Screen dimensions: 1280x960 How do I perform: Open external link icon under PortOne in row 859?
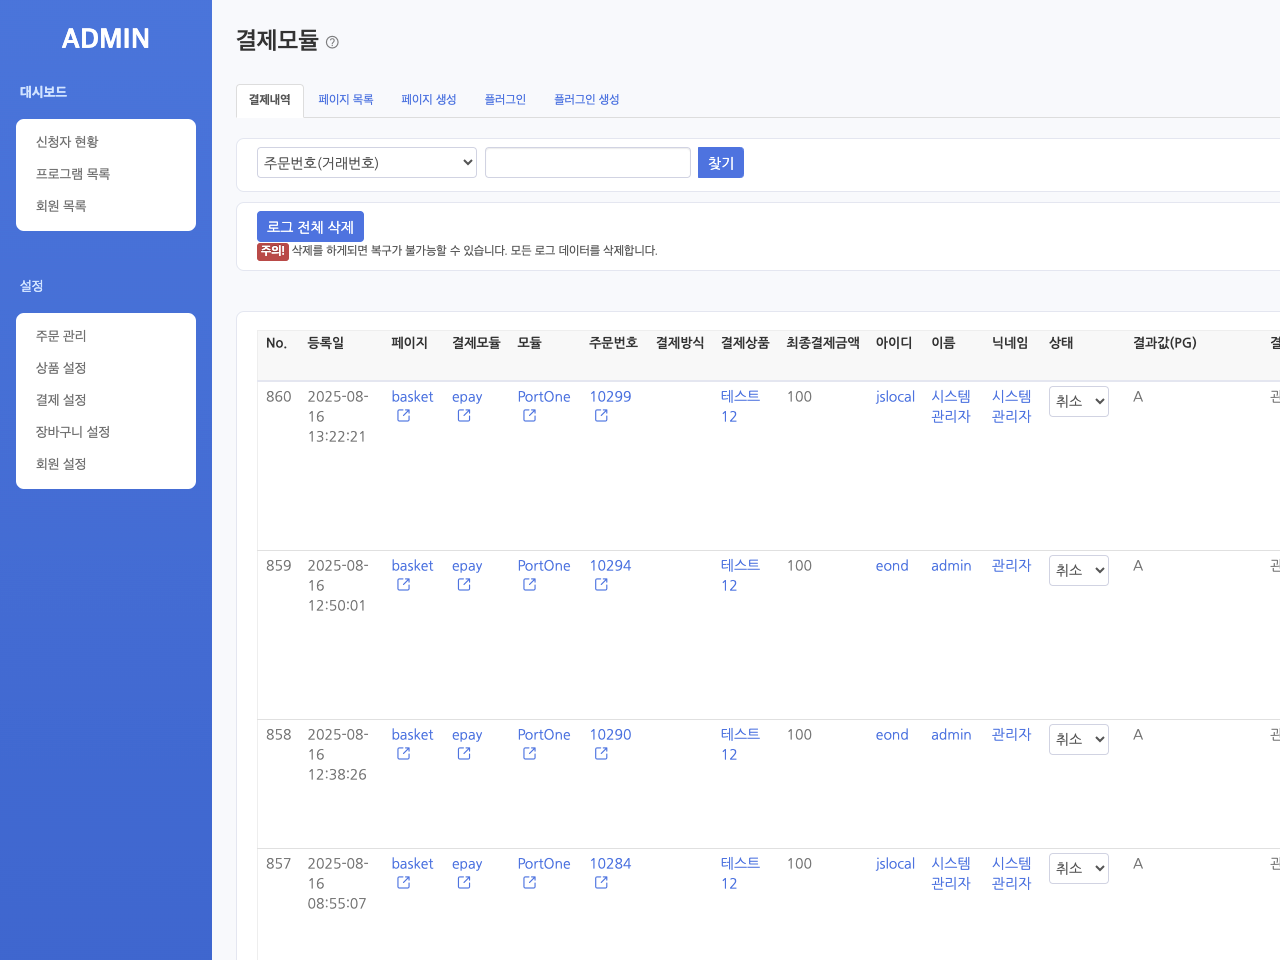[529, 585]
